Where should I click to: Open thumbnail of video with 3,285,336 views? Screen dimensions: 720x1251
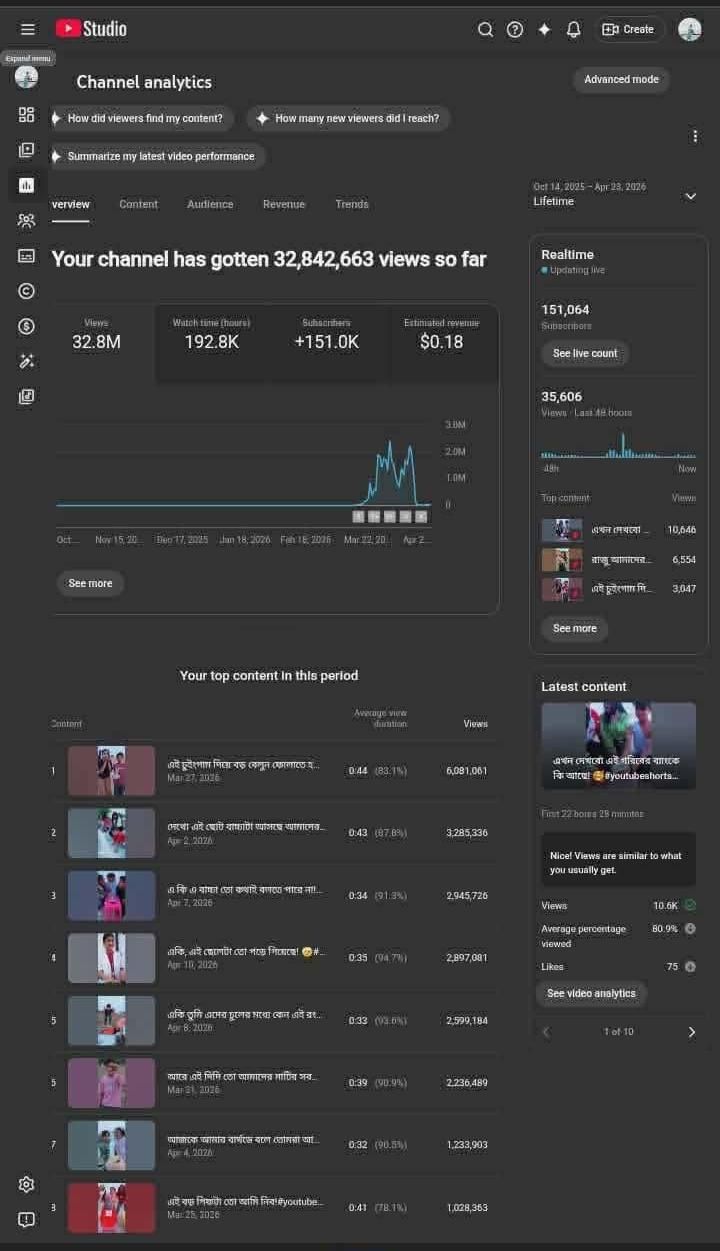pos(111,833)
